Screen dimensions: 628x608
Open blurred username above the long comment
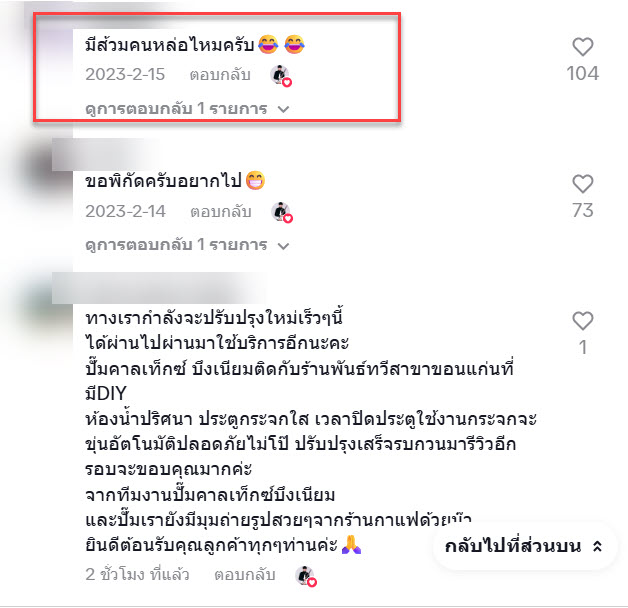[158, 288]
